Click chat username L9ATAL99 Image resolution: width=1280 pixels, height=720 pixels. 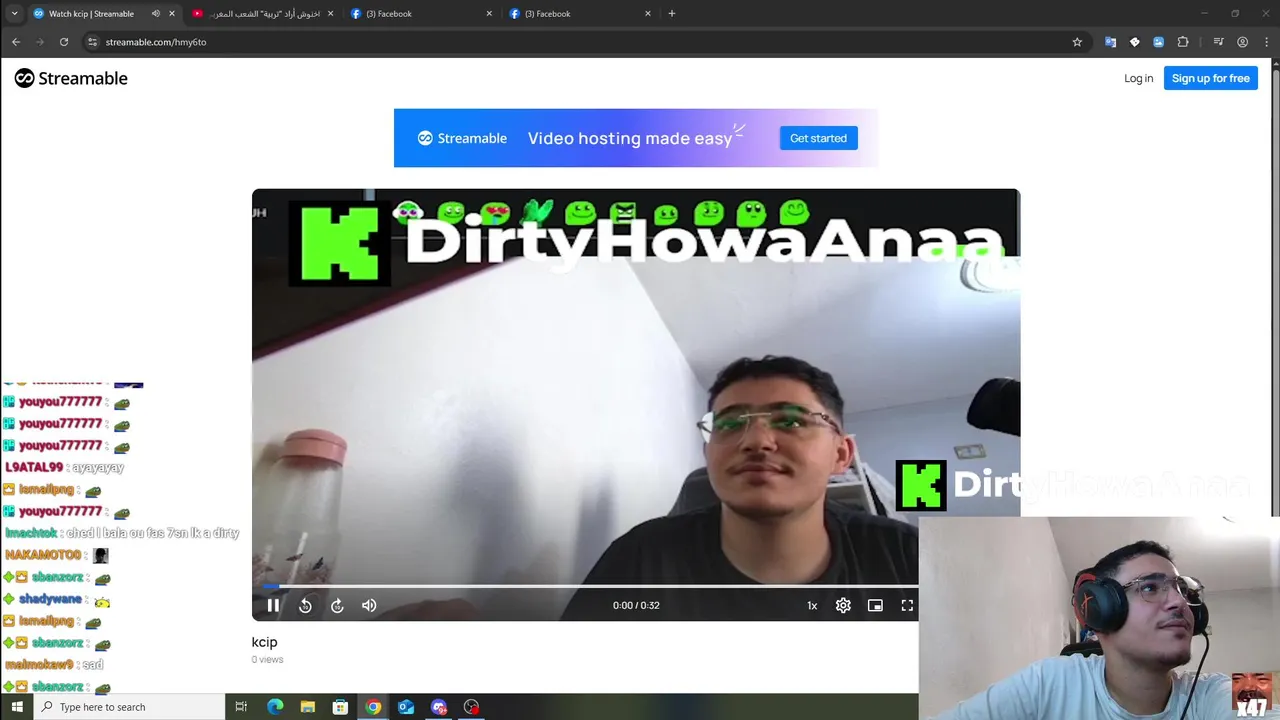click(34, 467)
